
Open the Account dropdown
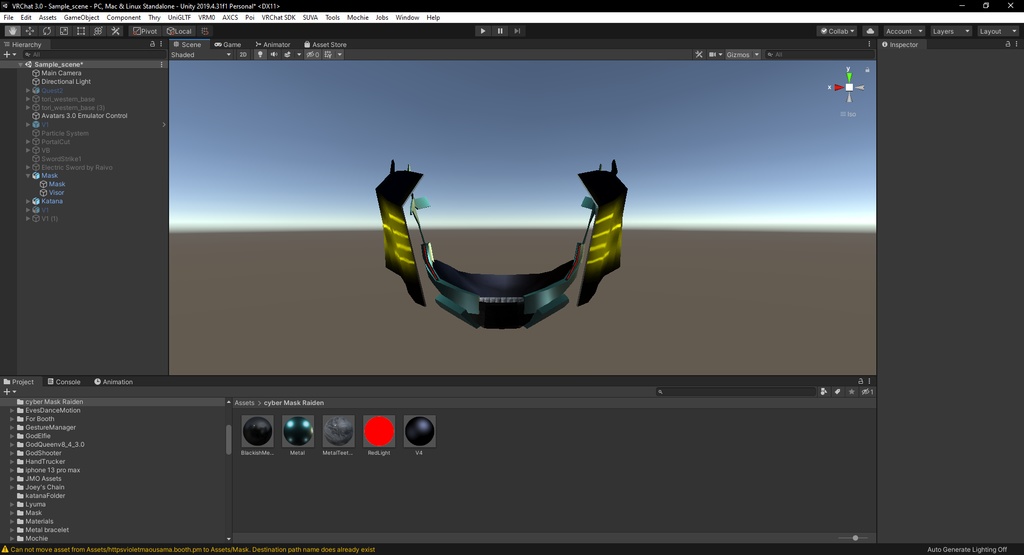tap(904, 31)
